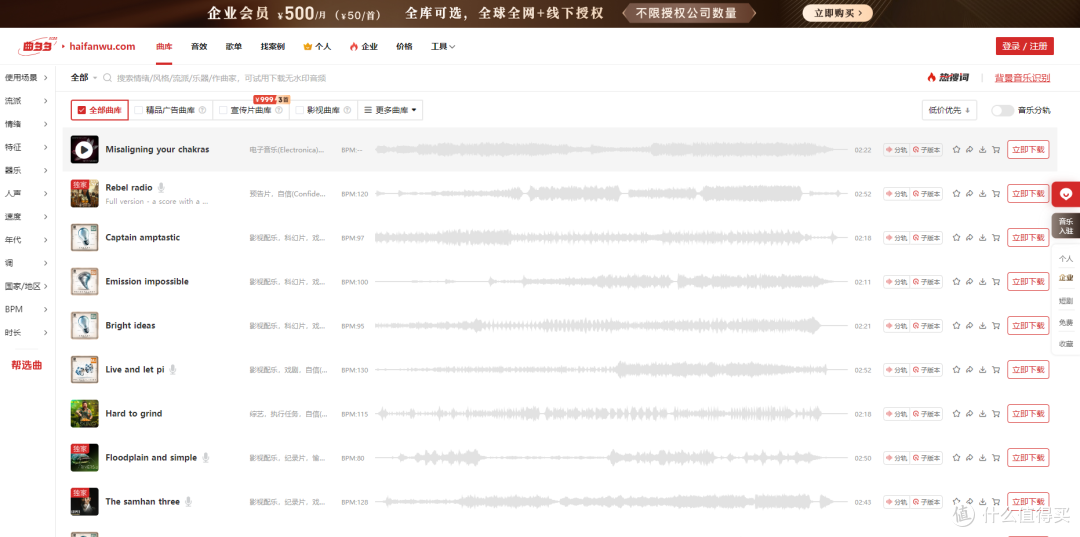Click help icon beside 精品广告曲库

(x=202, y=110)
